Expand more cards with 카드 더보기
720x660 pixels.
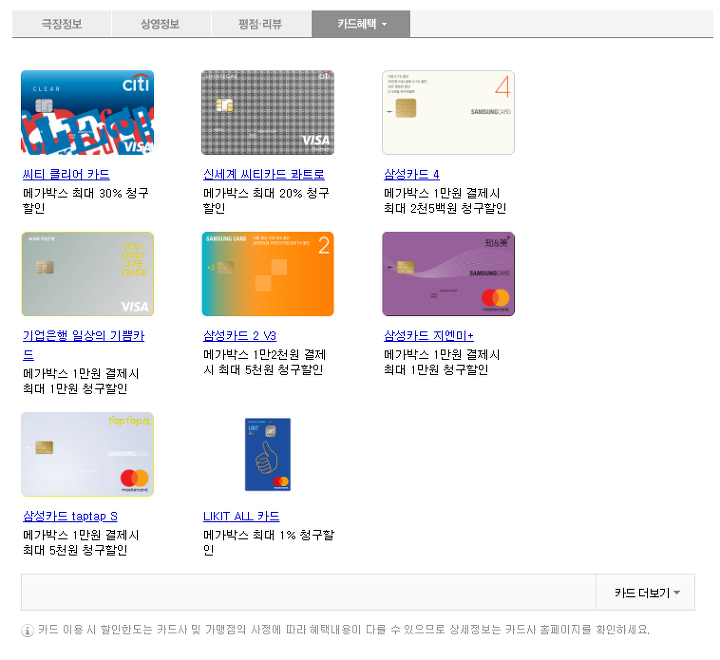646,592
